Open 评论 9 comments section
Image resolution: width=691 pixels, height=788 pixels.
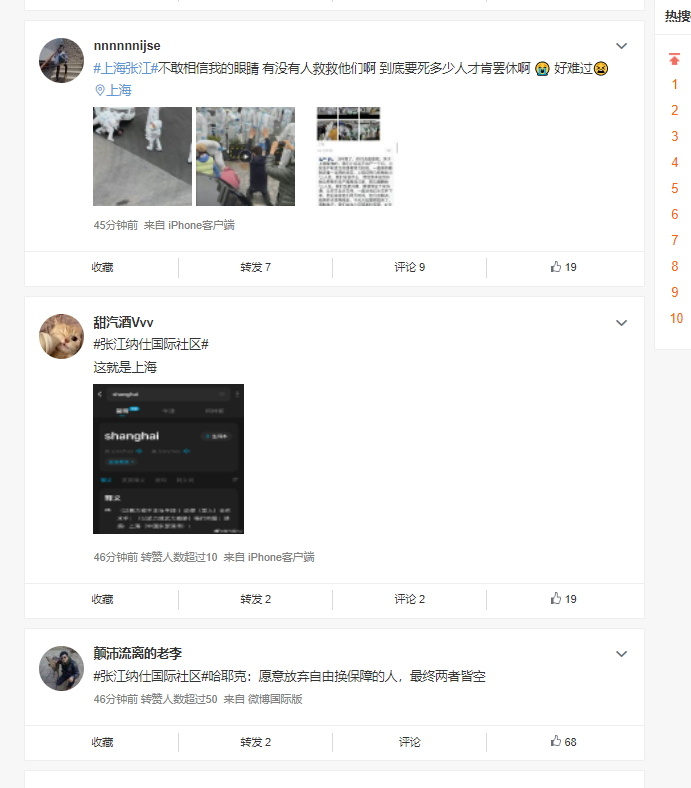click(x=410, y=267)
